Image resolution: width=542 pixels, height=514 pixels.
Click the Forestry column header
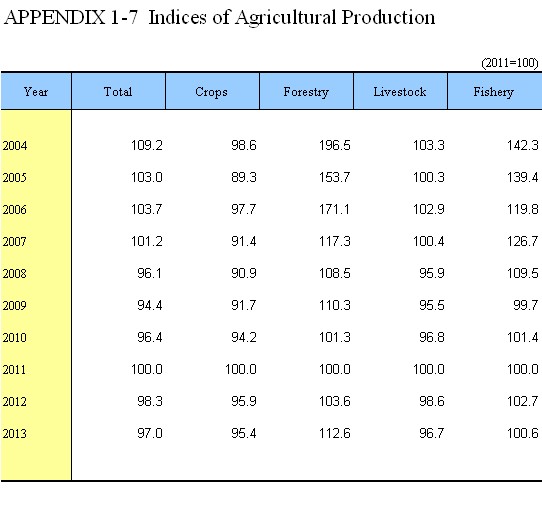click(x=306, y=92)
